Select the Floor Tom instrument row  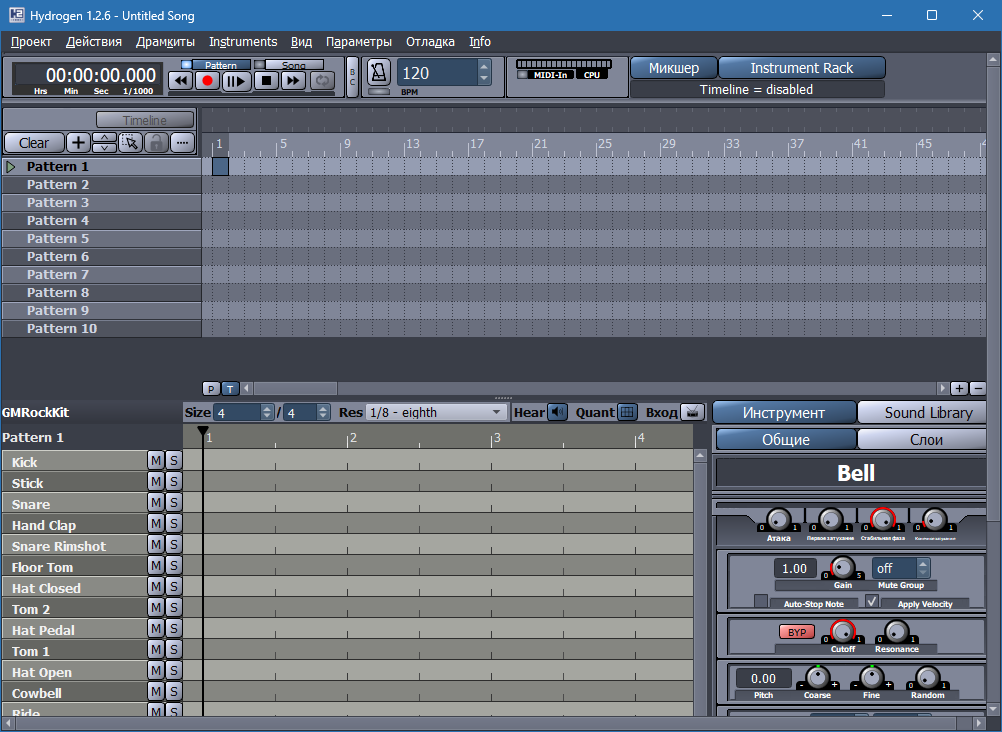pos(75,566)
